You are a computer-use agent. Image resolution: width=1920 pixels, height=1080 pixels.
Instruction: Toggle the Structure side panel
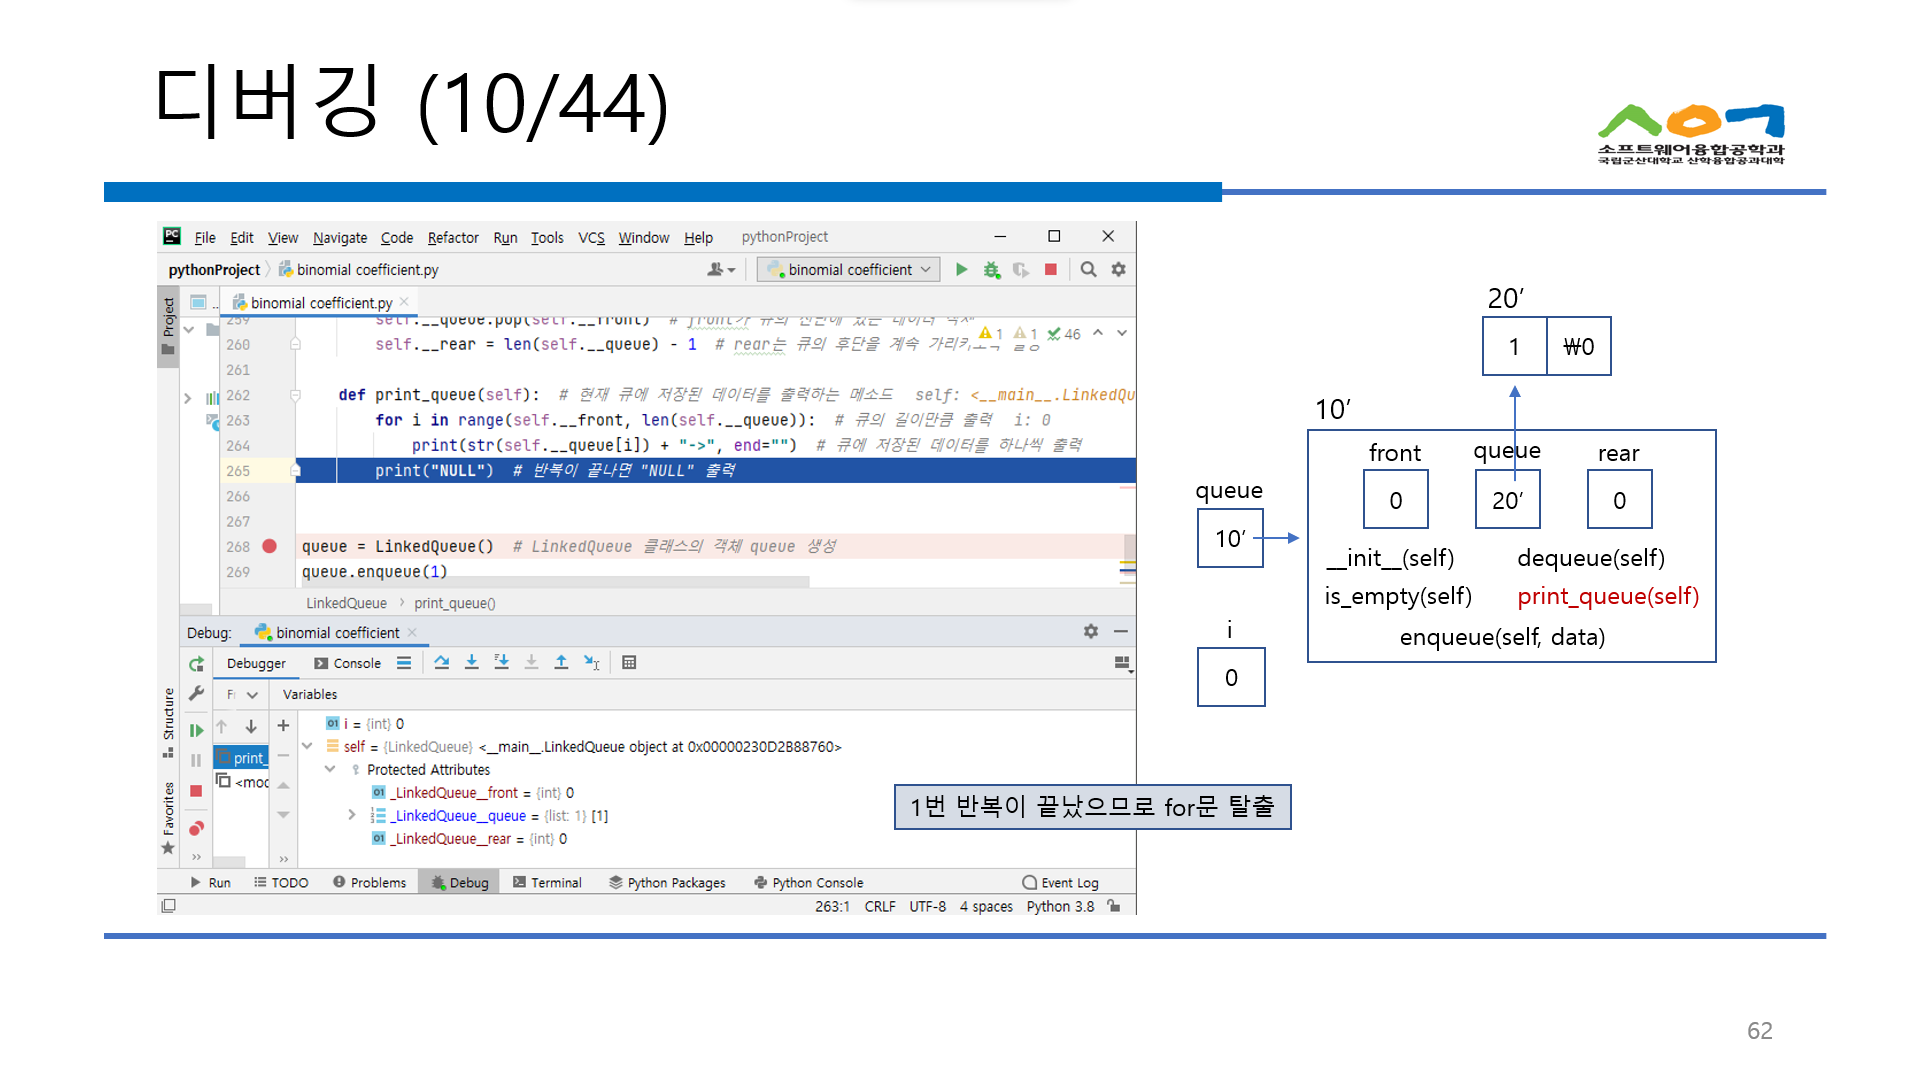click(168, 722)
